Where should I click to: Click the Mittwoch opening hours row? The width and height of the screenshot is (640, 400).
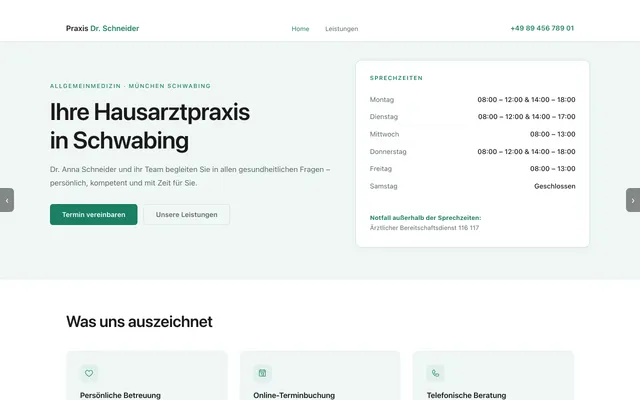472,134
